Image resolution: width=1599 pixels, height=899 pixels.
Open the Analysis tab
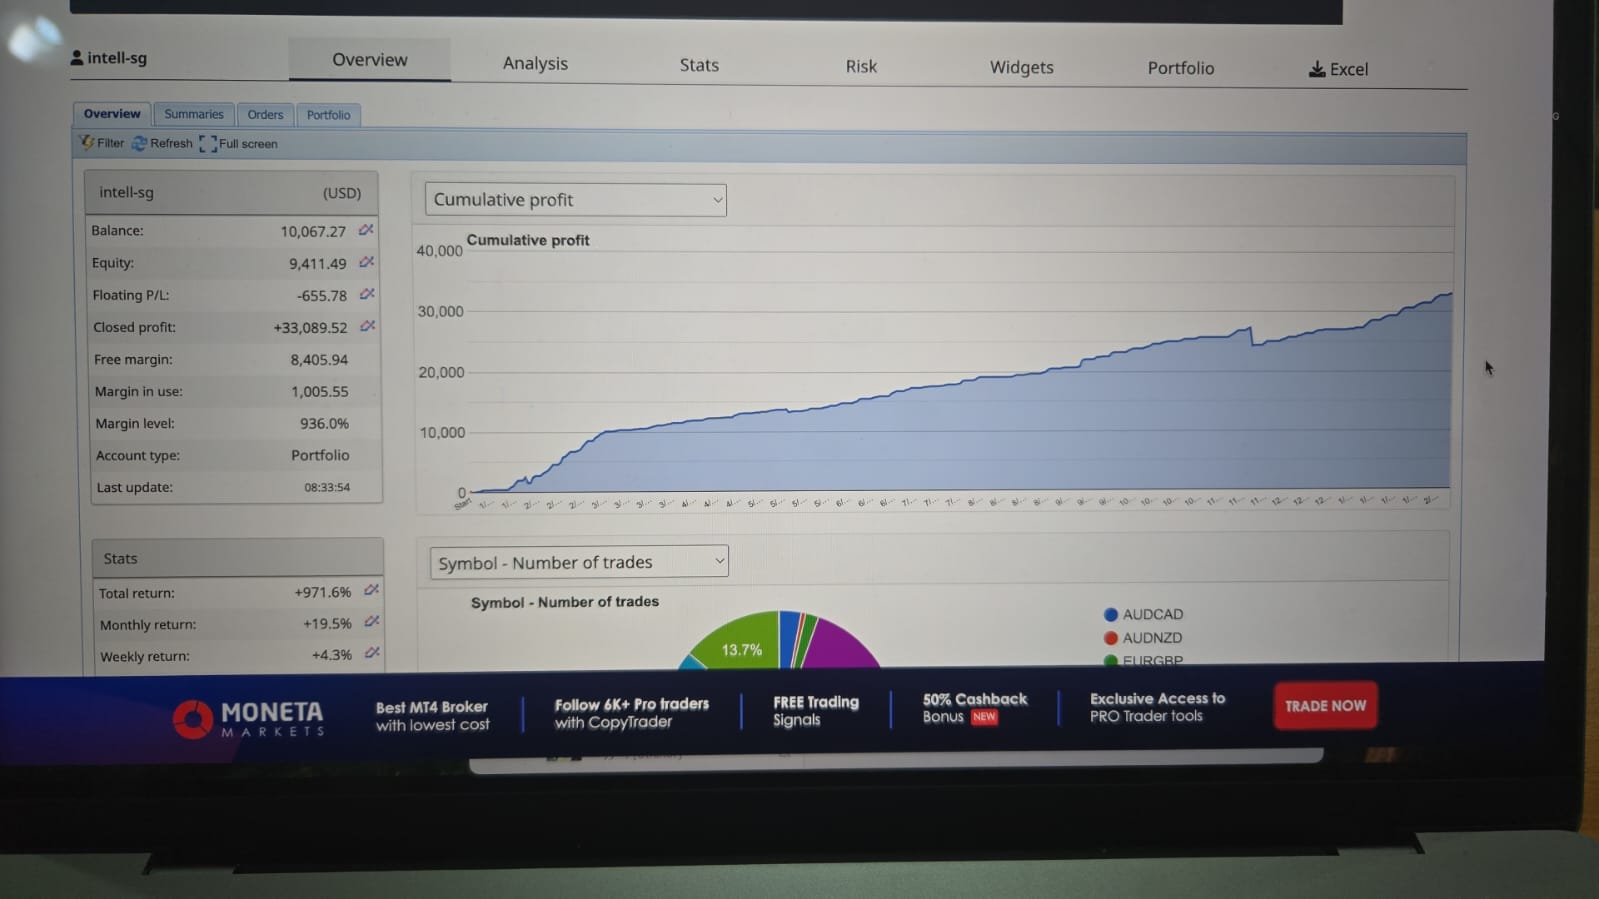click(x=535, y=63)
